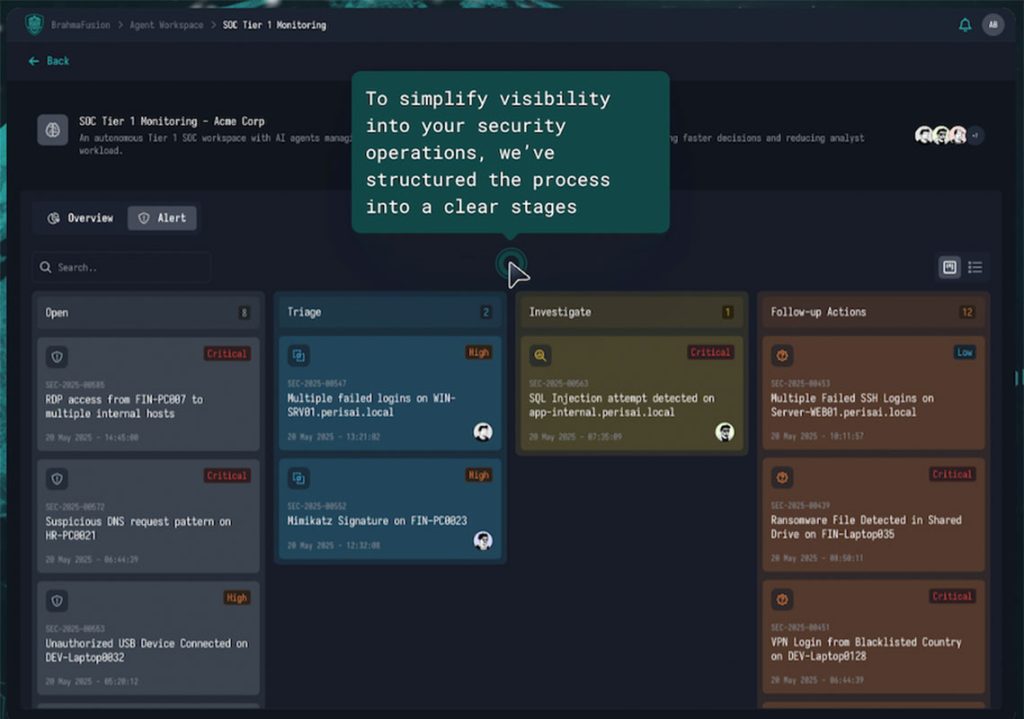Click the Follow-up Actions count badge
The width and height of the screenshot is (1024, 719).
click(966, 312)
